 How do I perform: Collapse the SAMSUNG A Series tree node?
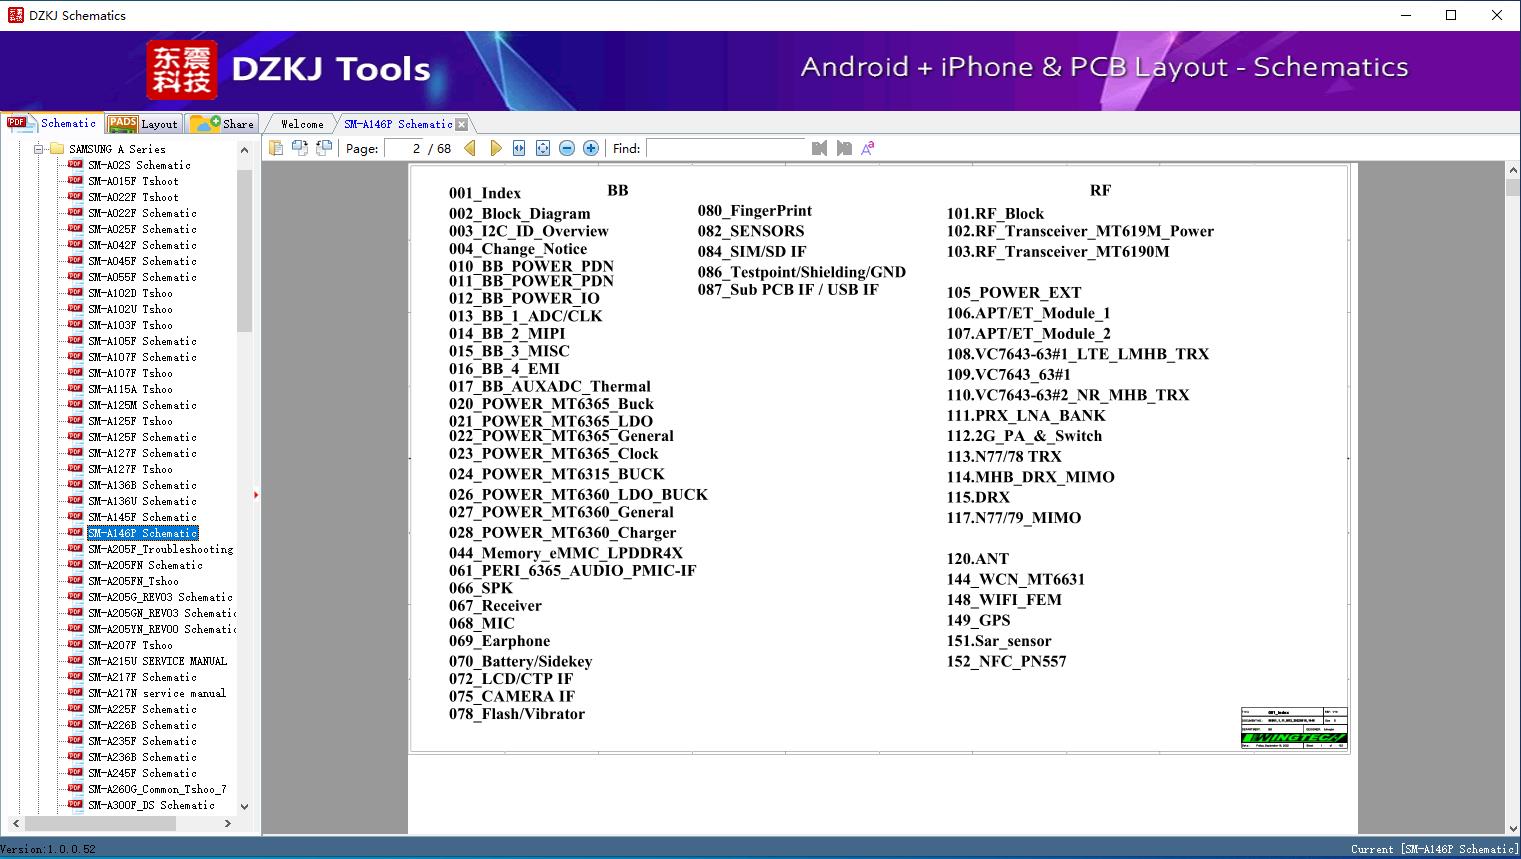point(39,149)
